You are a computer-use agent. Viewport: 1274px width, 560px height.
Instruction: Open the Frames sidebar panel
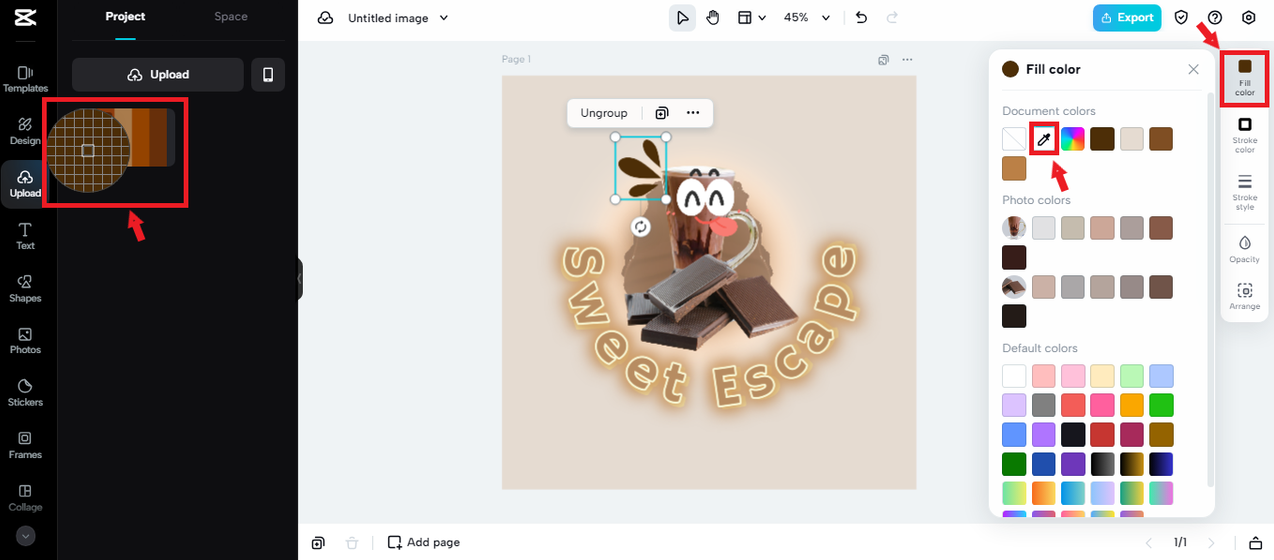point(25,445)
